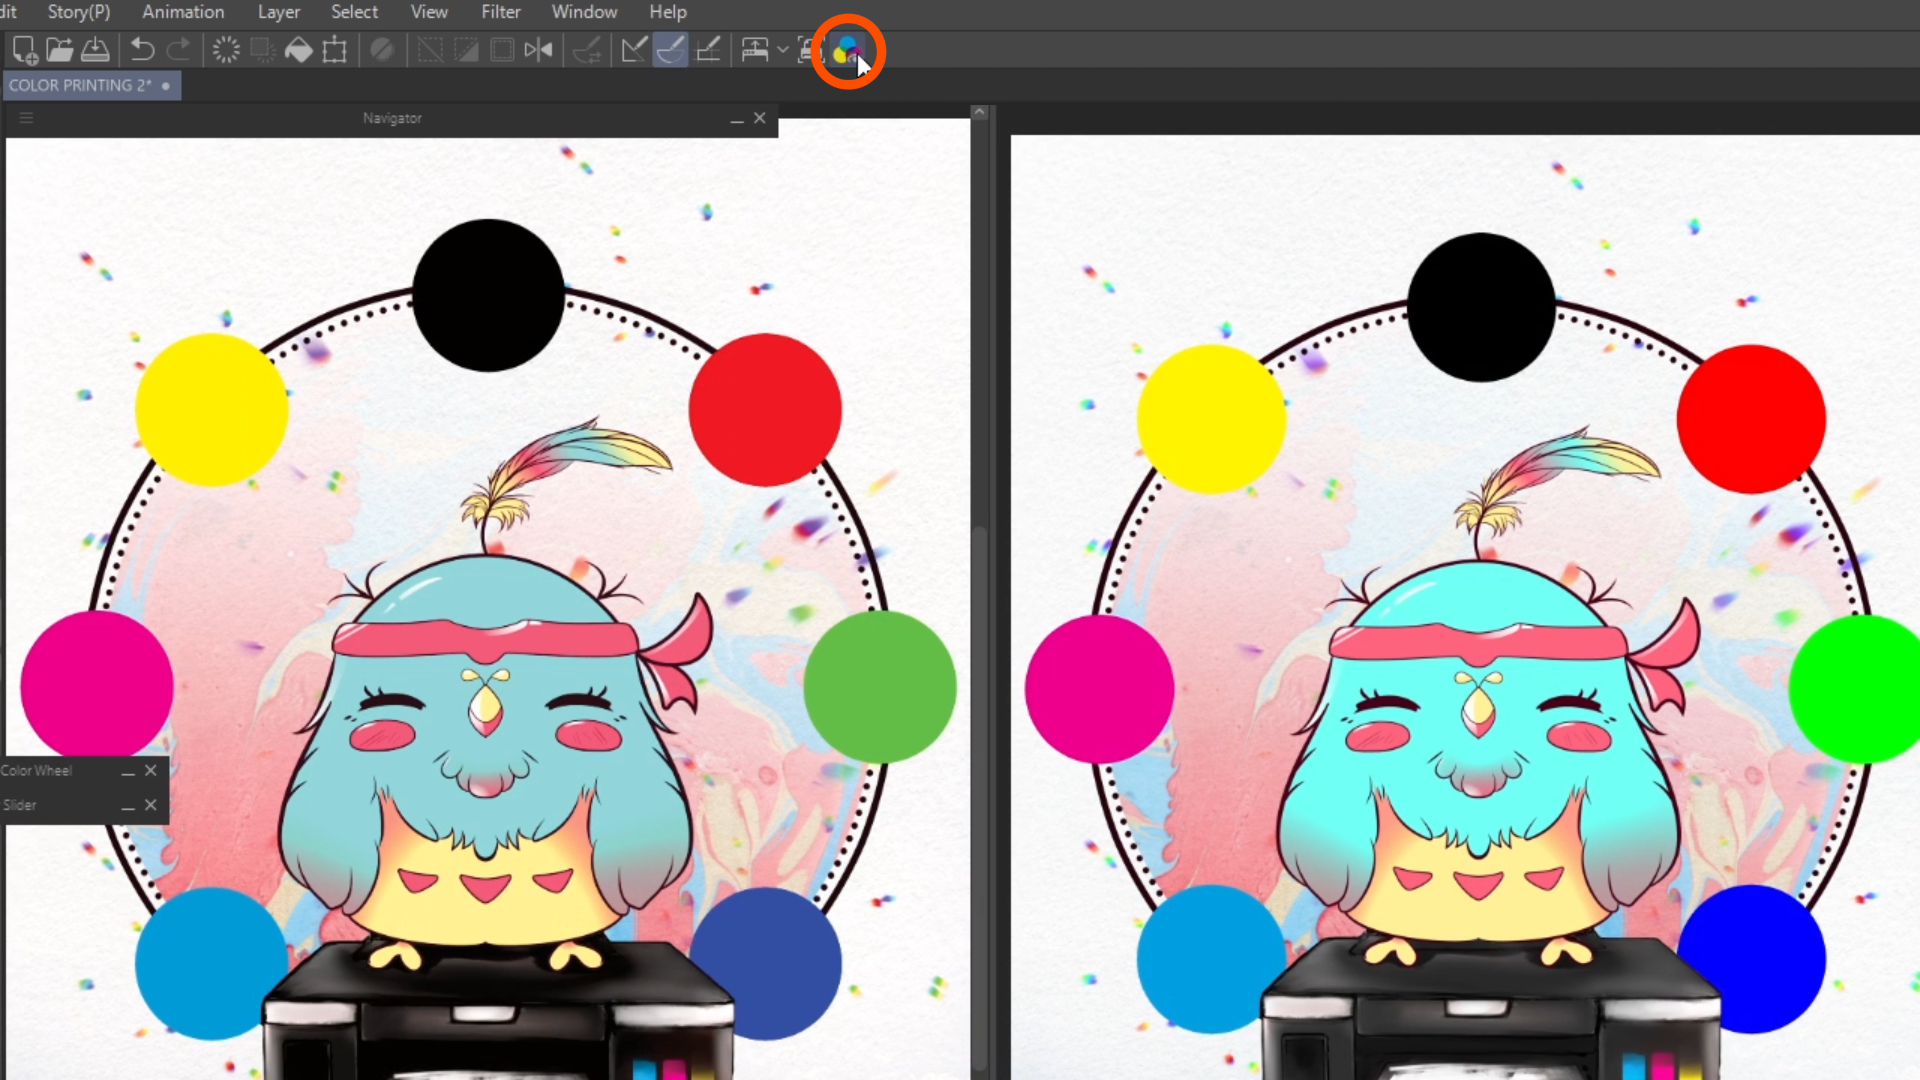The width and height of the screenshot is (1920, 1080).
Task: Flip canvas horizontally with the mirror icon
Action: 538,50
